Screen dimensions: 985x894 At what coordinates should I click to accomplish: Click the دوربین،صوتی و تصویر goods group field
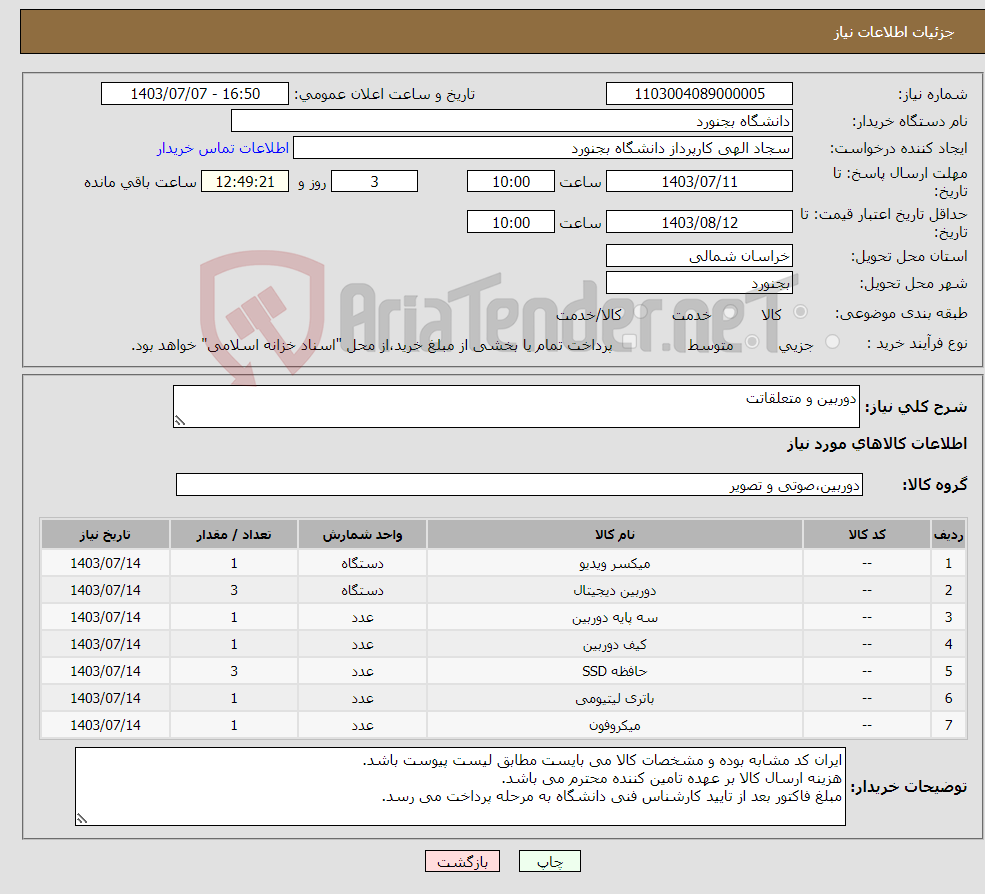[x=520, y=484]
